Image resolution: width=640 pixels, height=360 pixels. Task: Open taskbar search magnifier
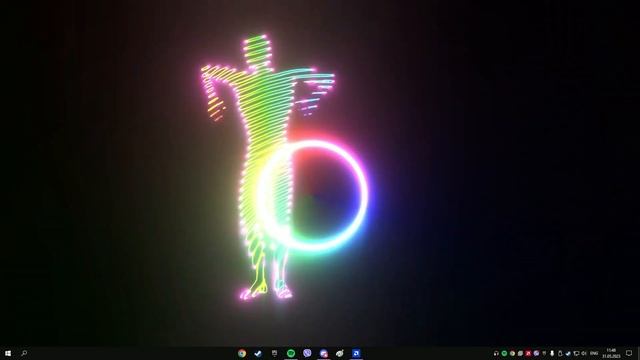pyautogui.click(x=24, y=353)
